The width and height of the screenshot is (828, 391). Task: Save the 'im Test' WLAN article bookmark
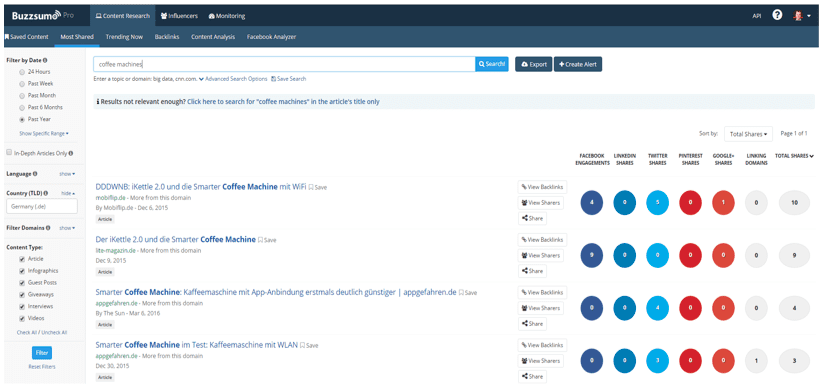[309, 346]
